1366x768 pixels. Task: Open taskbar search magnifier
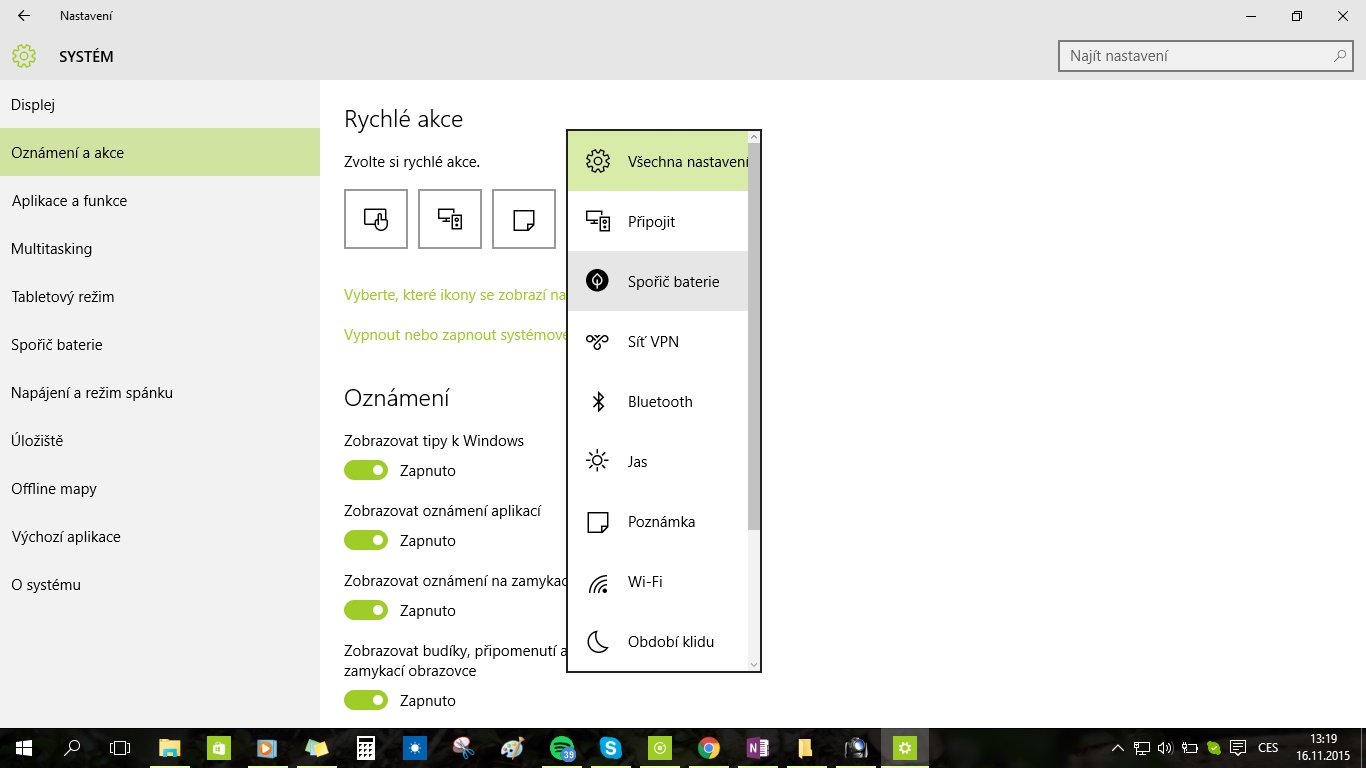pos(72,747)
